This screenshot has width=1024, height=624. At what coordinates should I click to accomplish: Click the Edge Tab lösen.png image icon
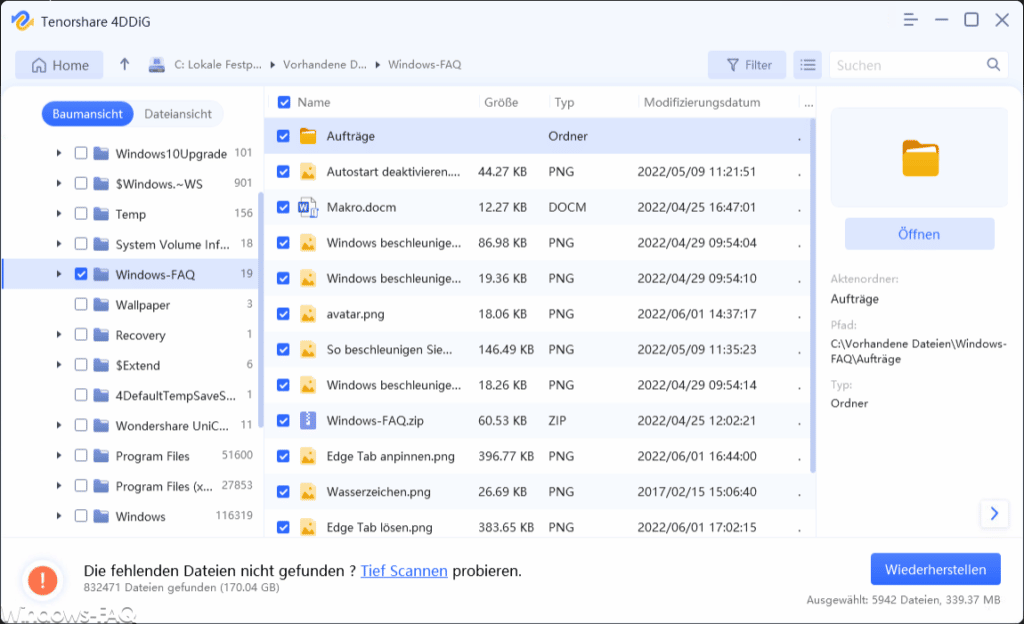click(x=308, y=527)
